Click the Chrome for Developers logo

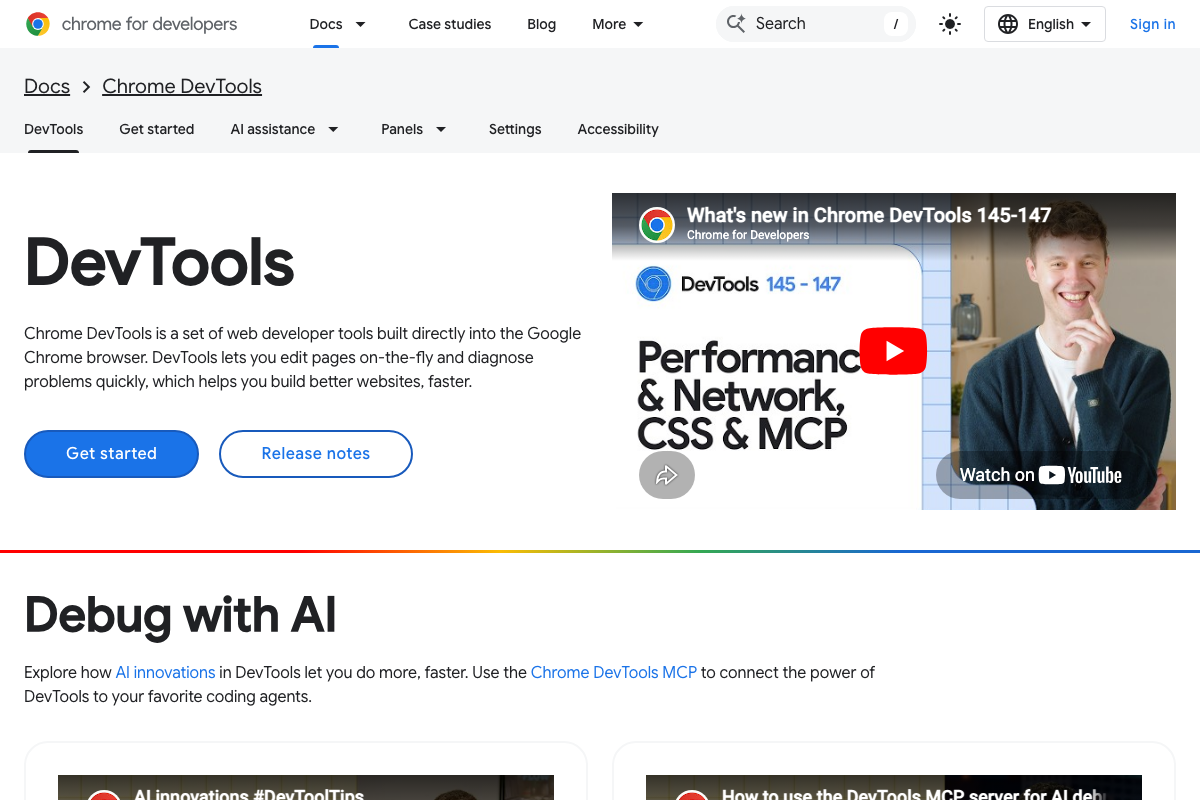pyautogui.click(x=132, y=24)
